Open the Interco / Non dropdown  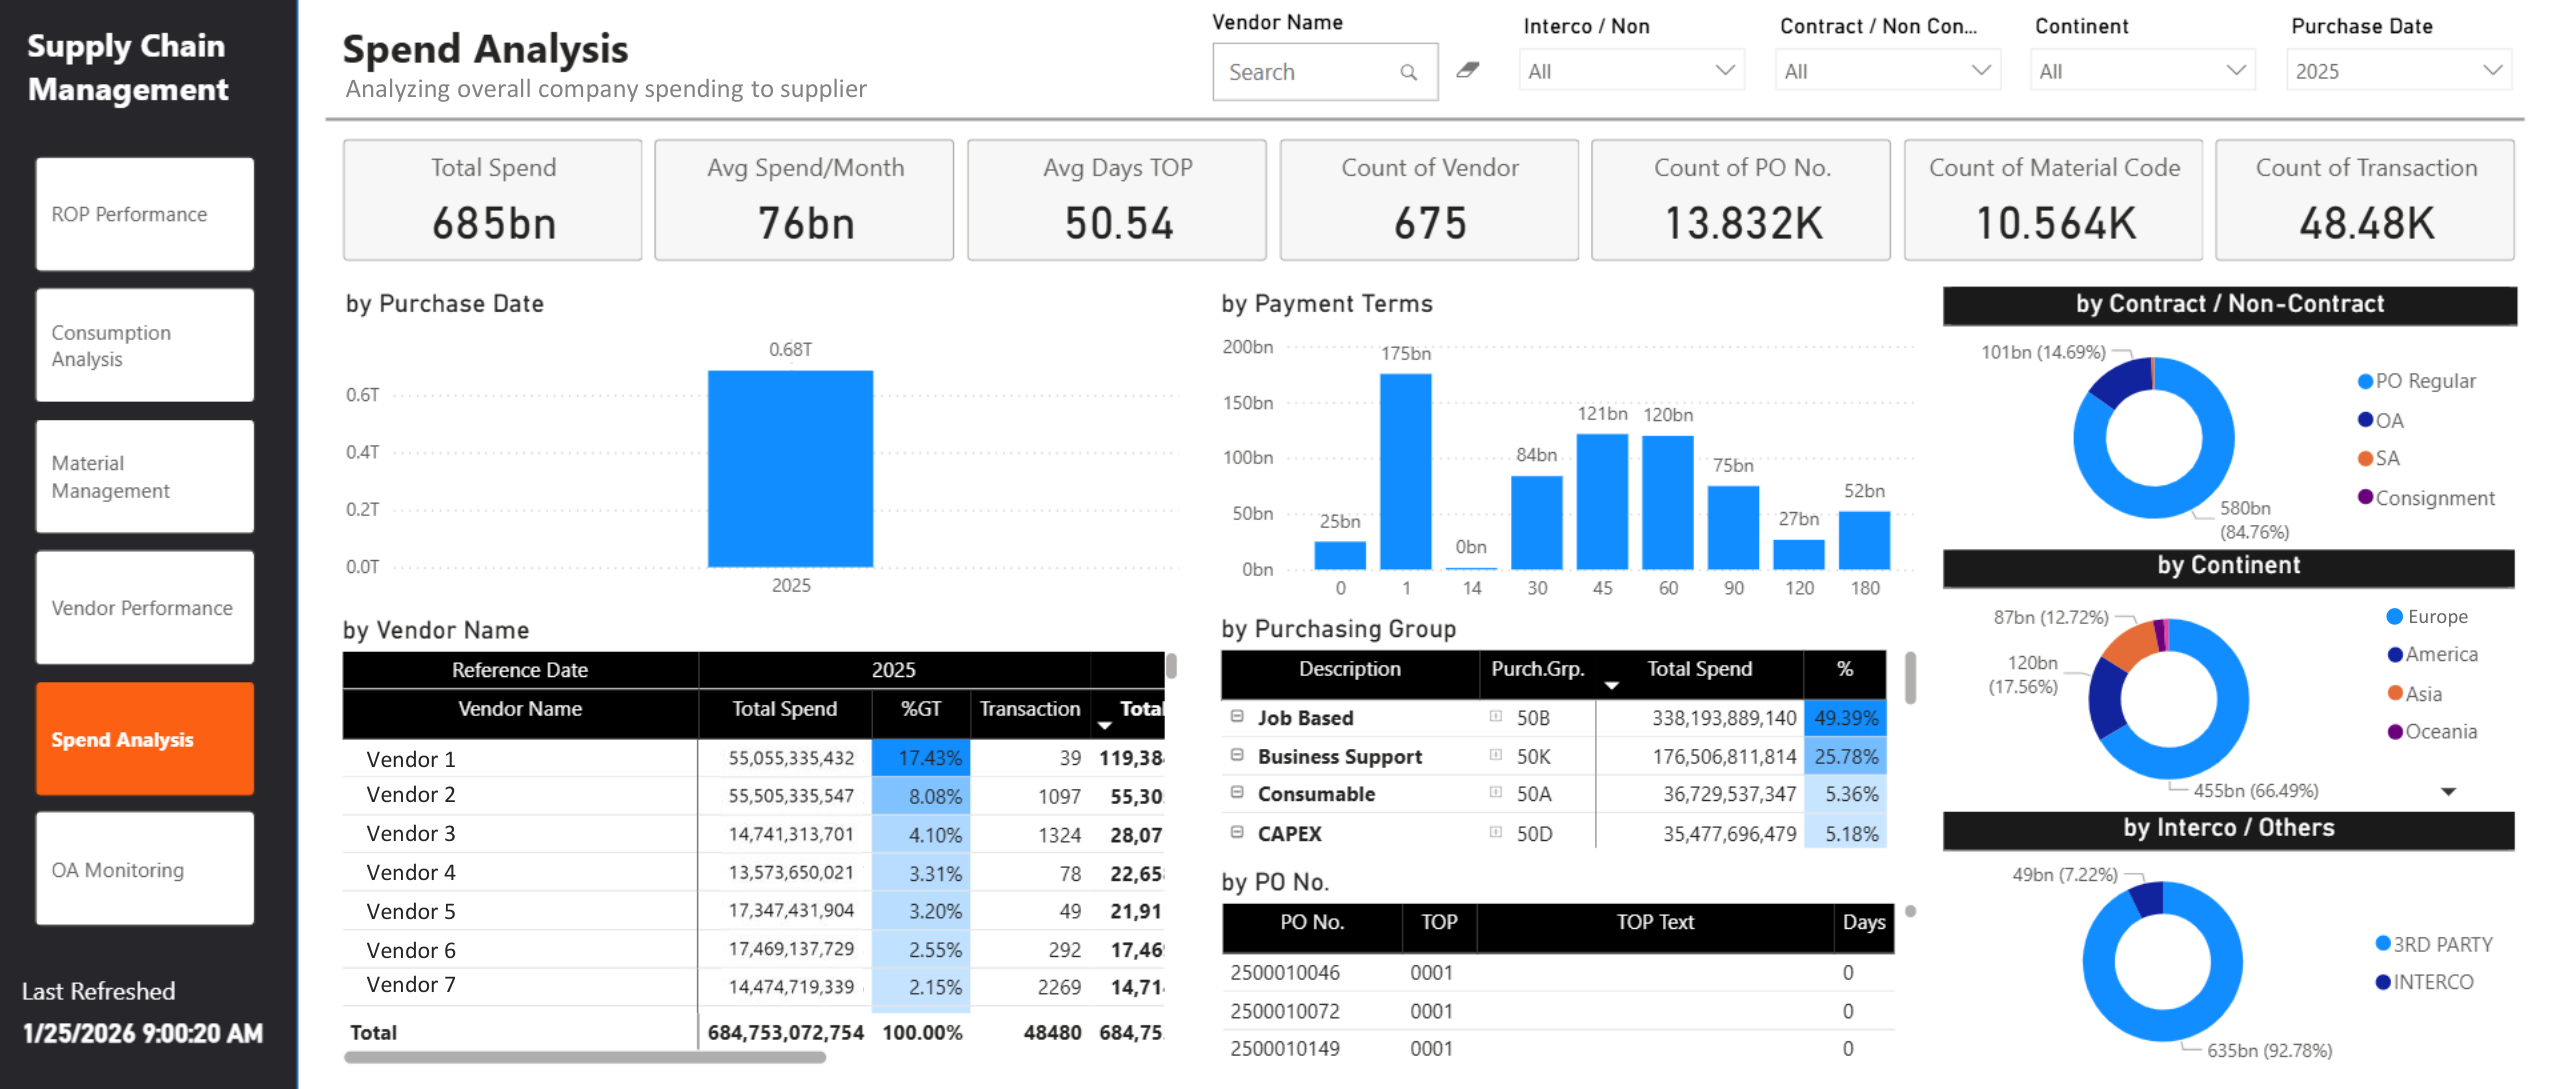click(1631, 71)
